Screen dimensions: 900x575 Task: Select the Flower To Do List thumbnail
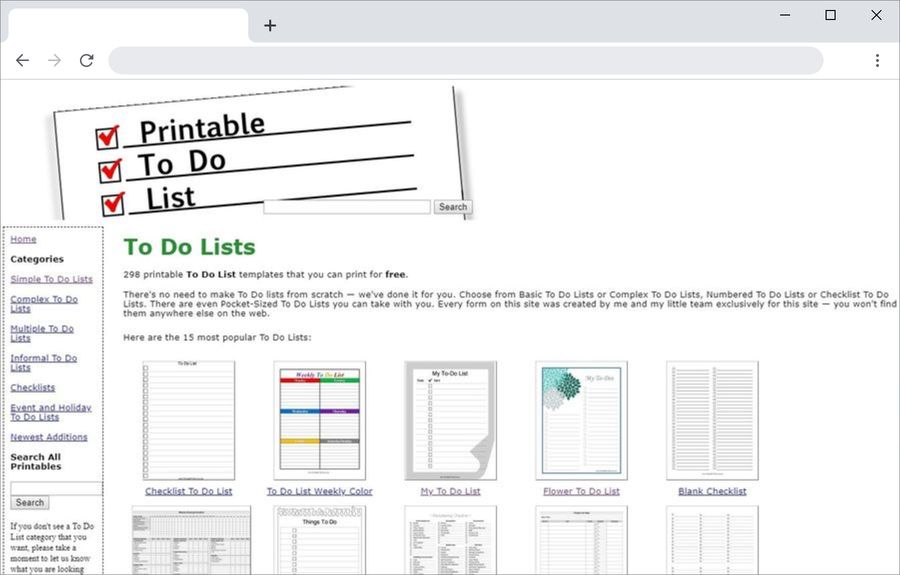click(581, 420)
